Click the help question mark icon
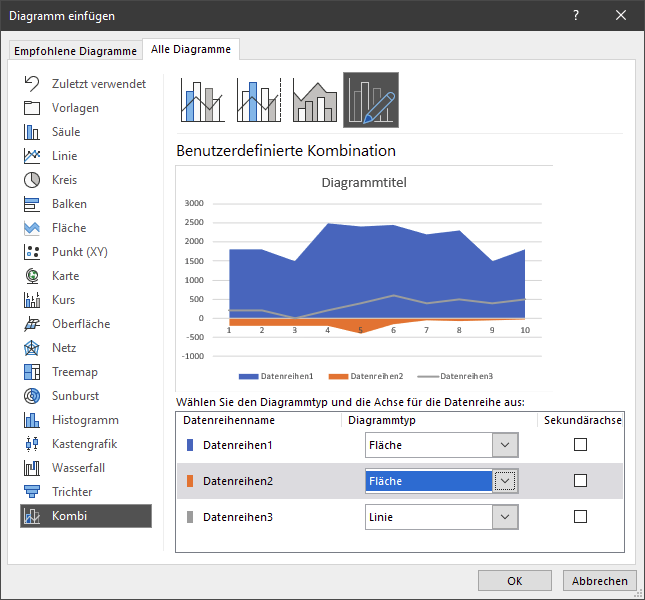 click(576, 15)
